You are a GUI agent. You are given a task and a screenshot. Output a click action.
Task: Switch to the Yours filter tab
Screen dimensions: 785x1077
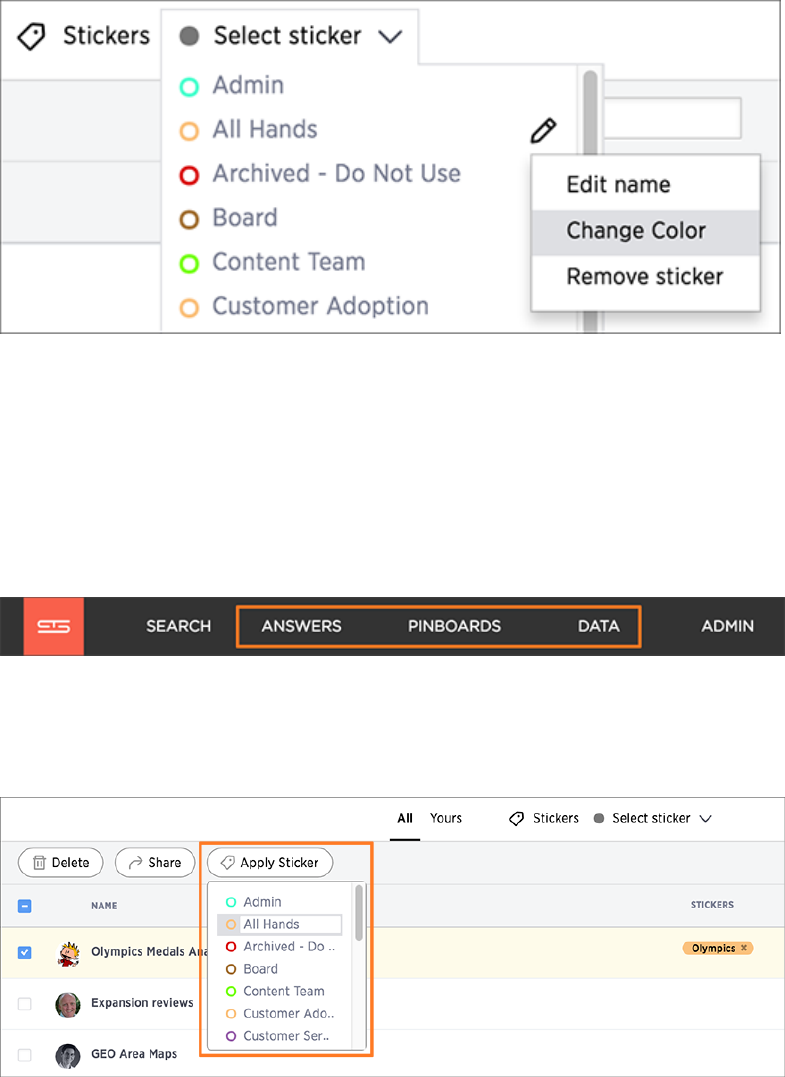(446, 818)
